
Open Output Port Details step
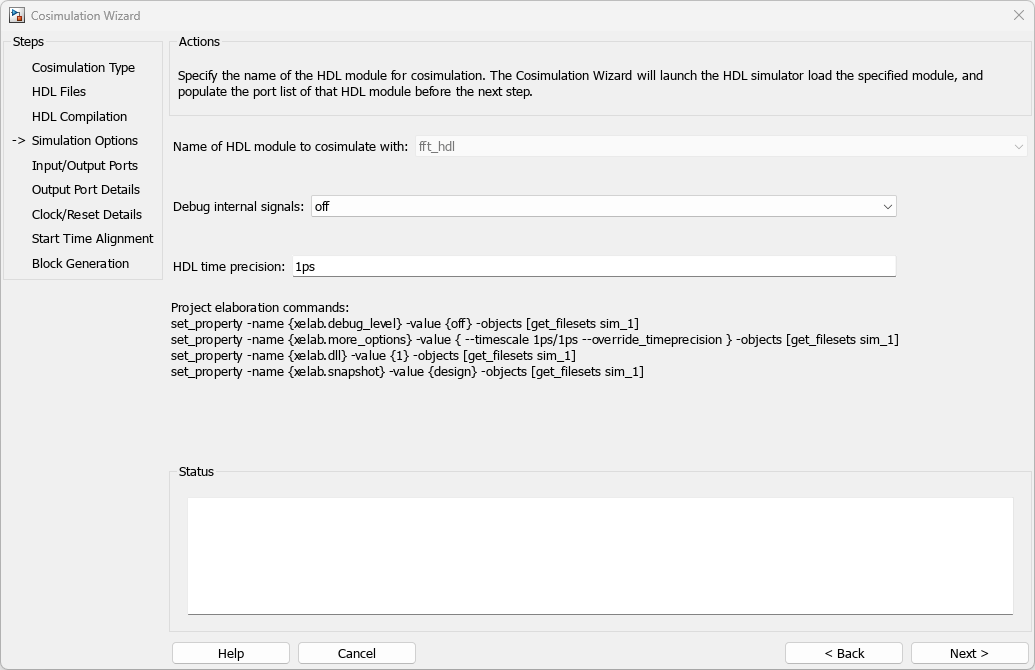pyautogui.click(x=86, y=190)
